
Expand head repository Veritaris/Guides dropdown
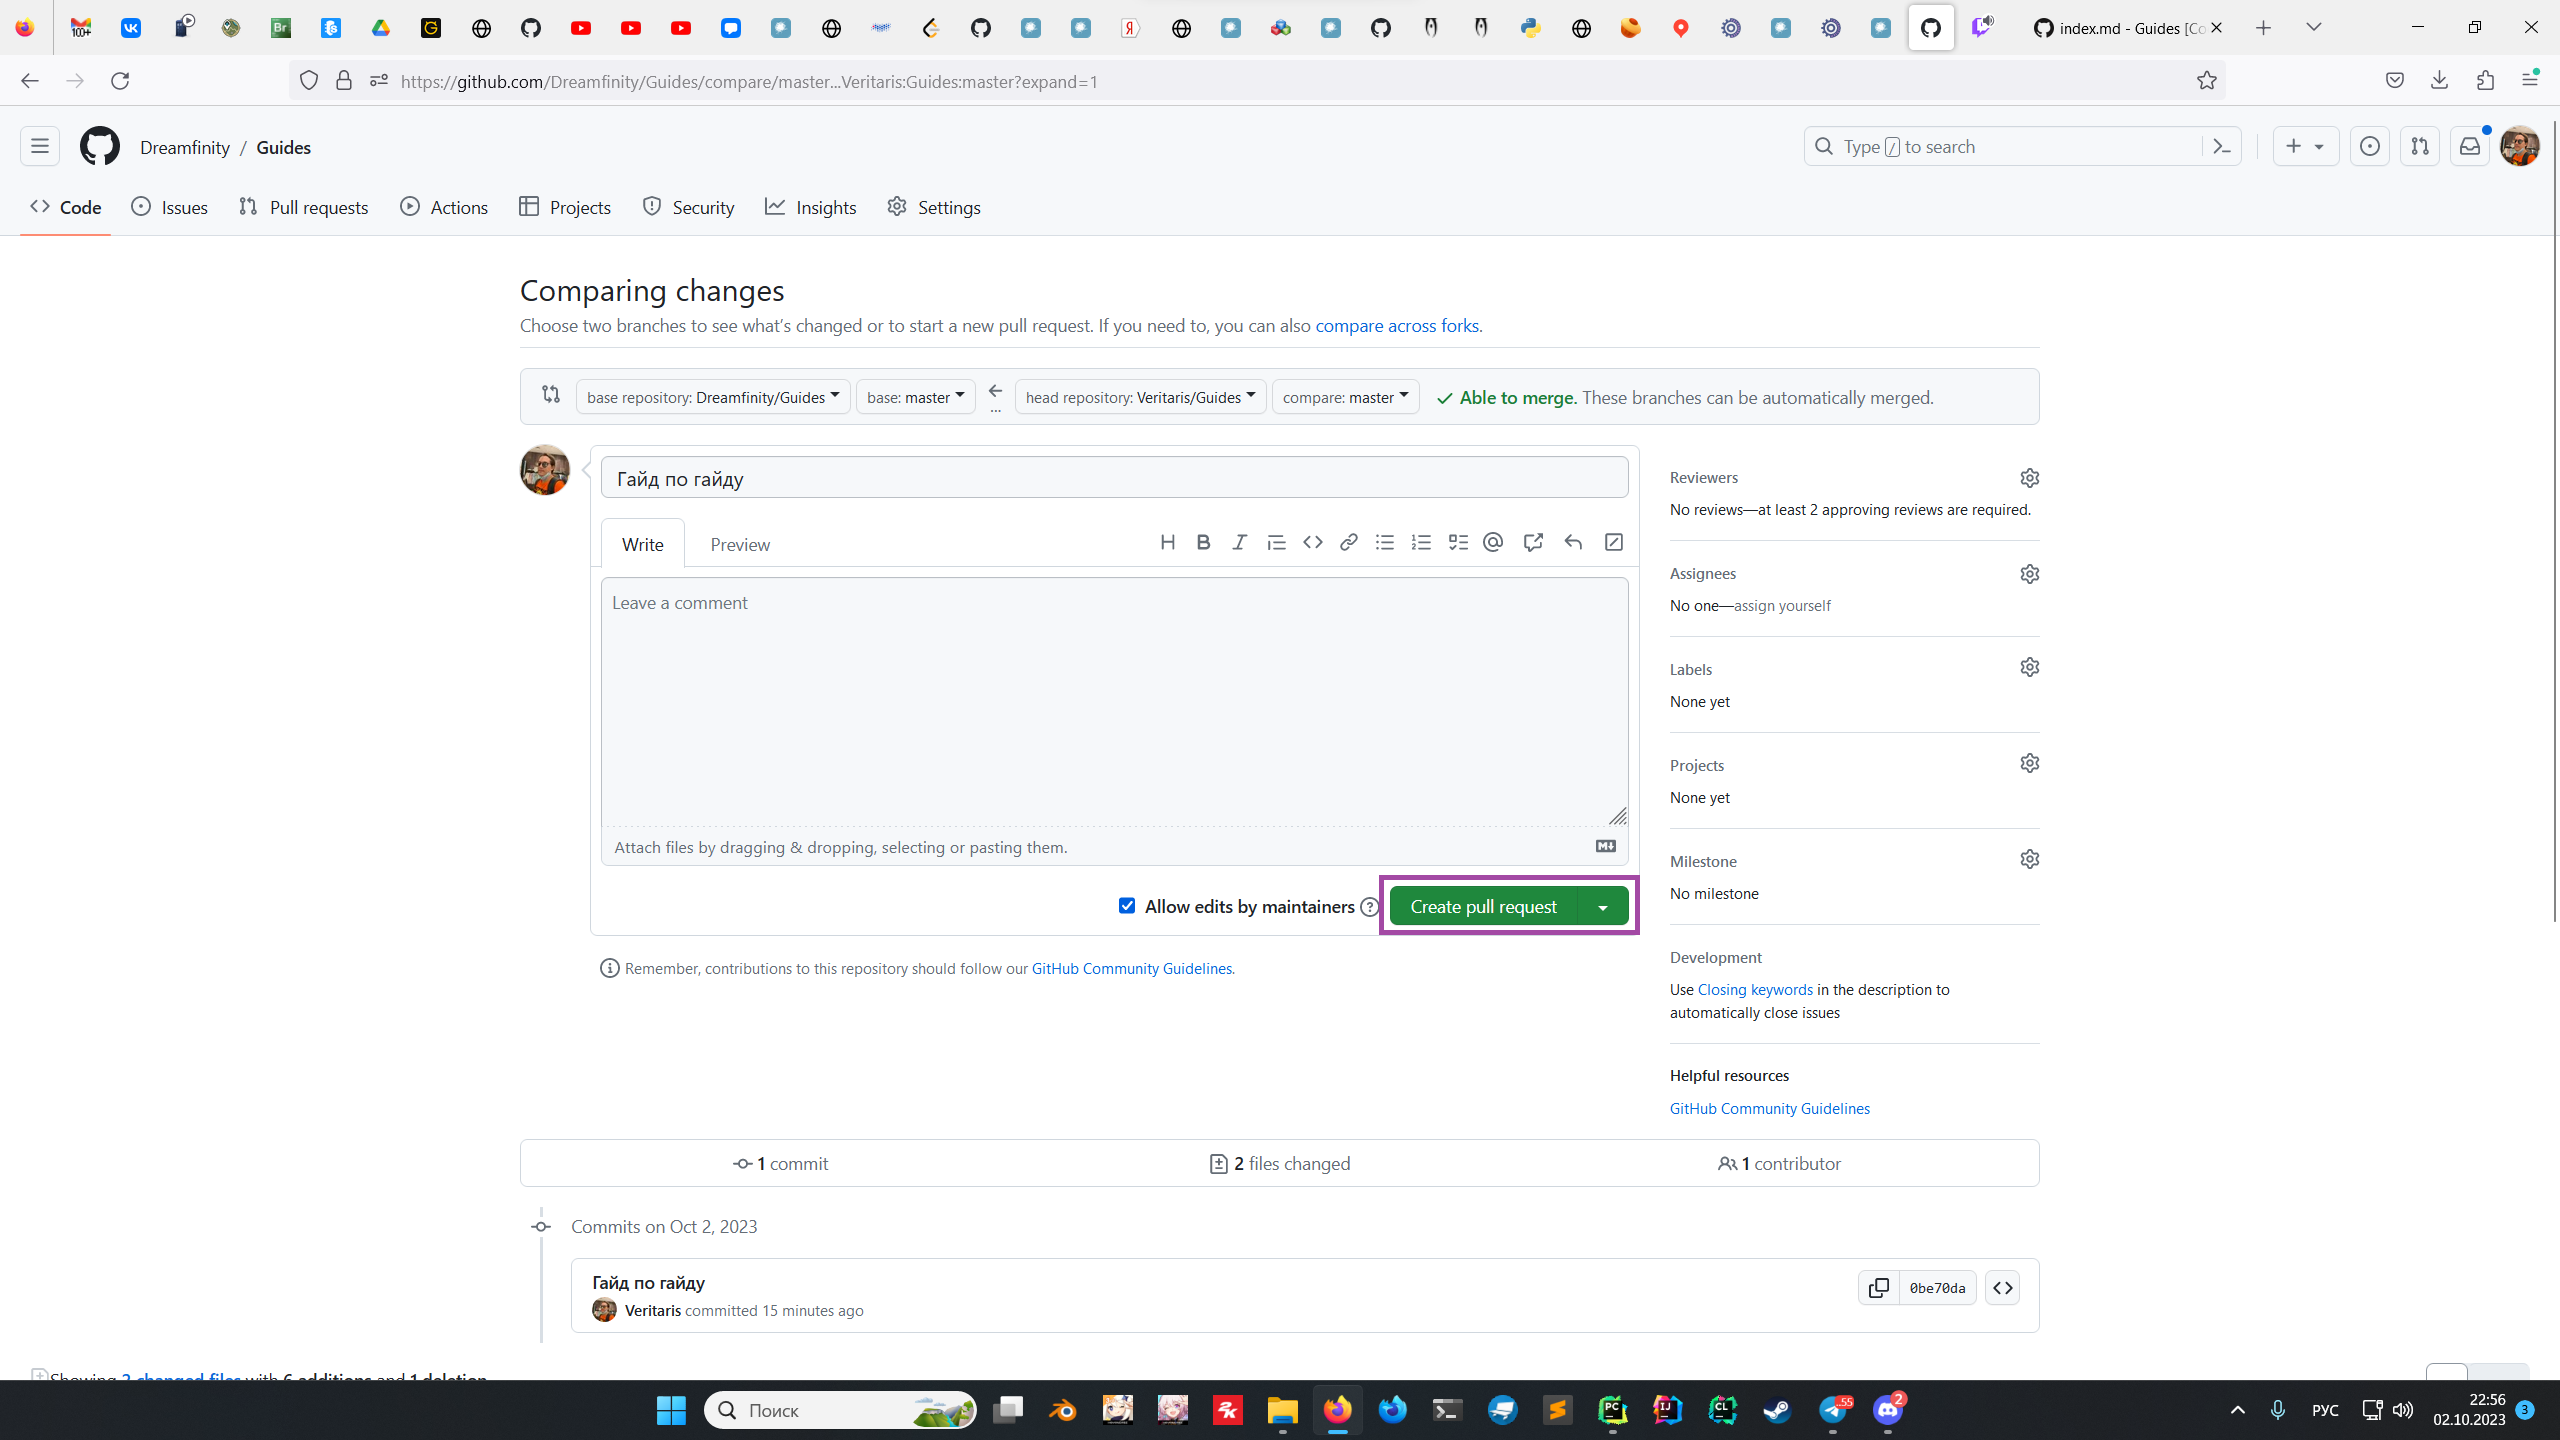1140,397
